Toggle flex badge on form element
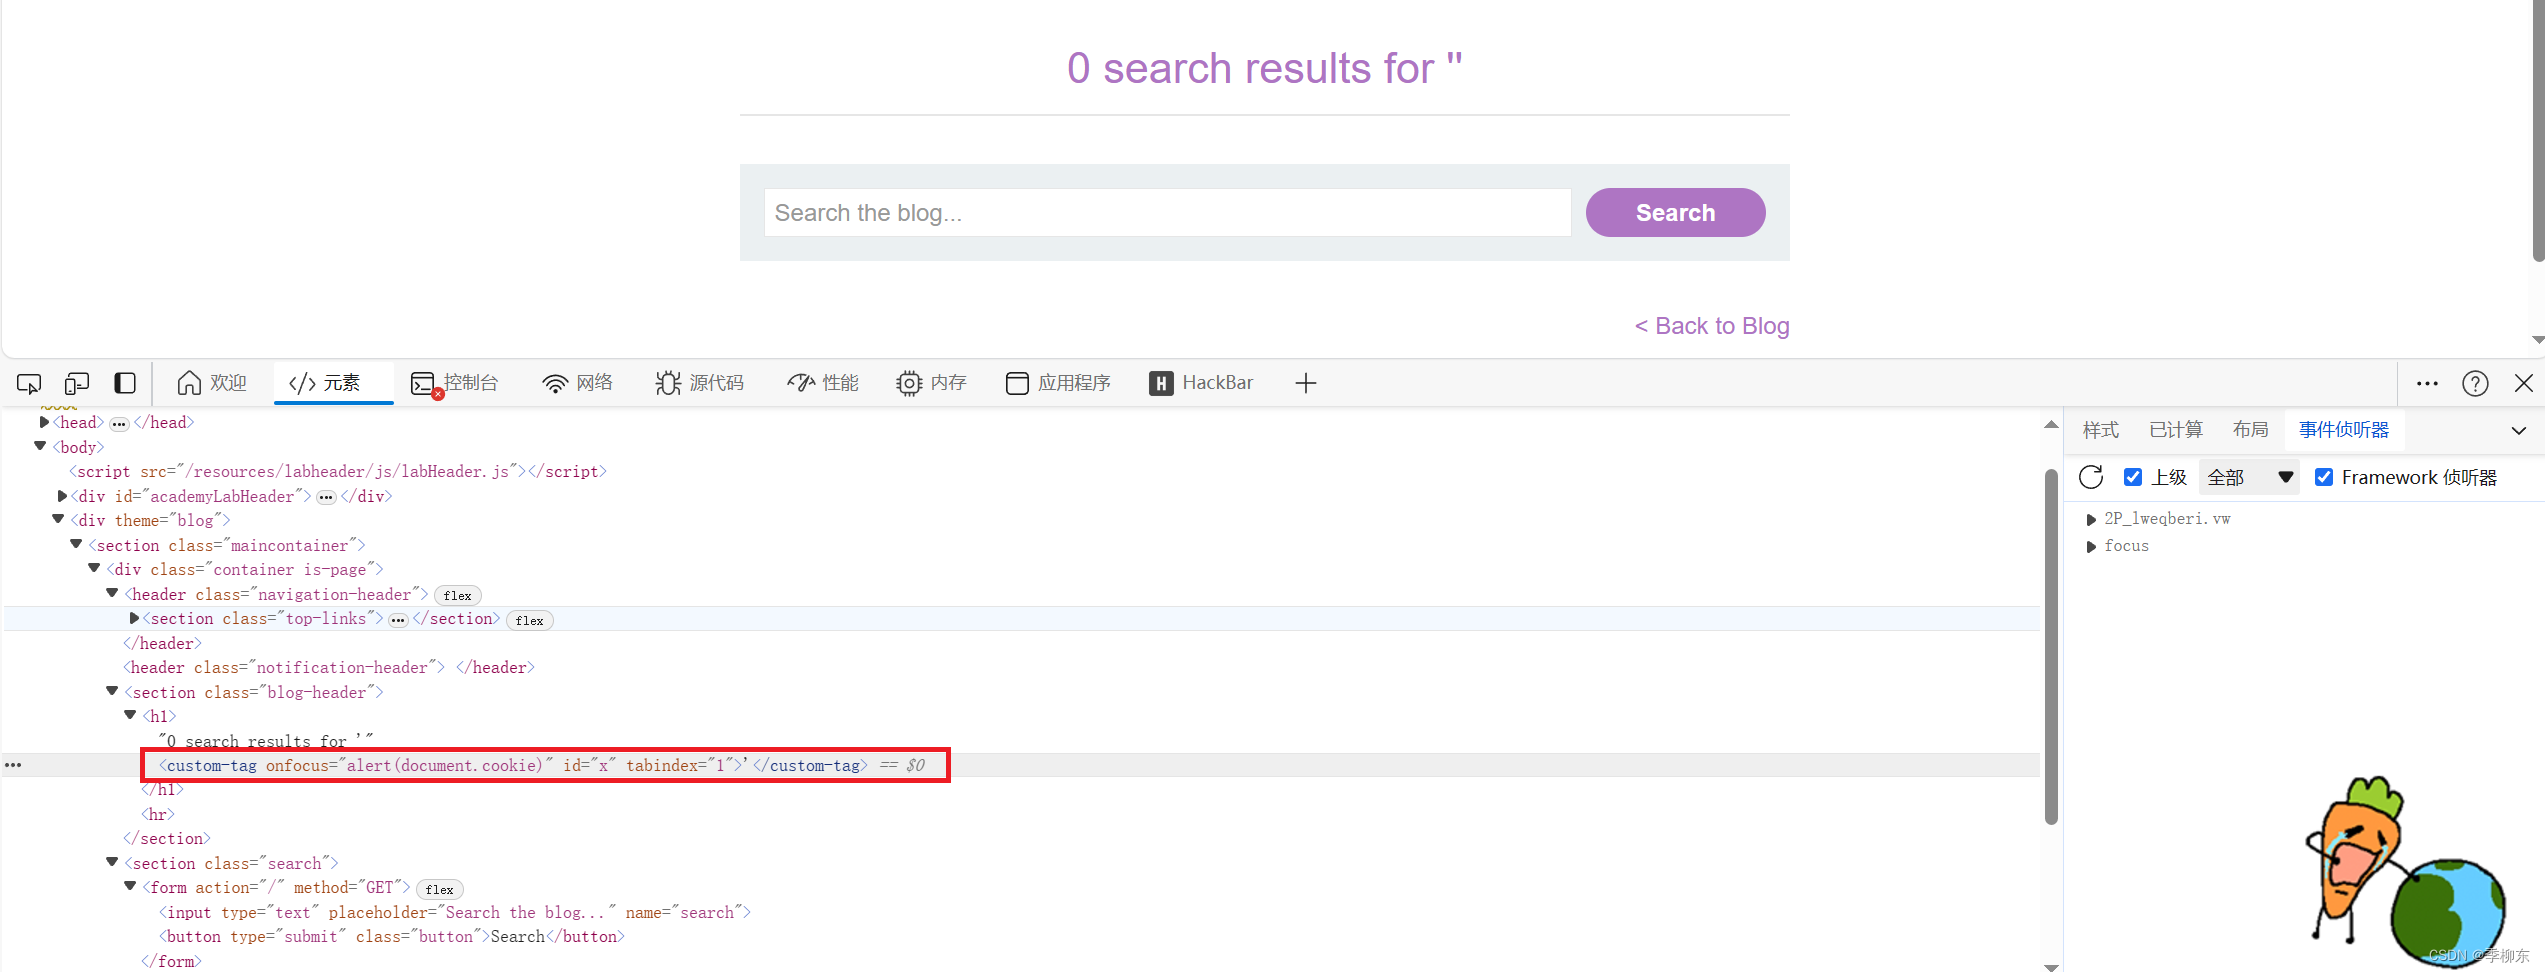Screen dimensions: 2545x972 pos(439,889)
